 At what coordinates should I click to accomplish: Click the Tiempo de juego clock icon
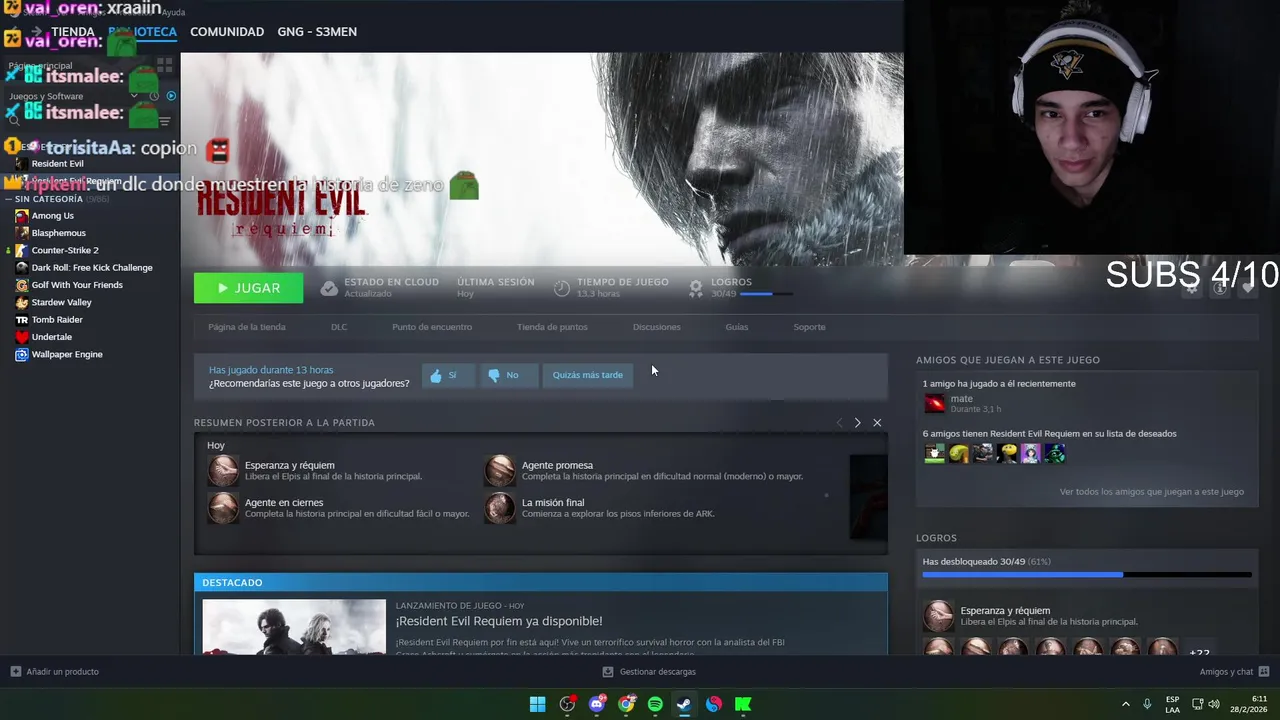(562, 288)
